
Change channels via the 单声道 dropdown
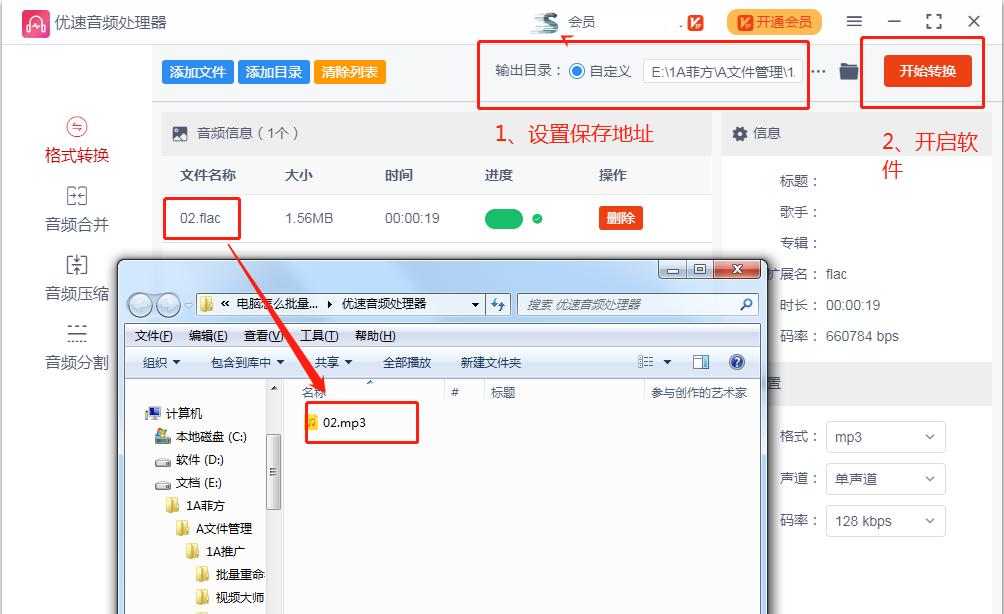click(884, 479)
